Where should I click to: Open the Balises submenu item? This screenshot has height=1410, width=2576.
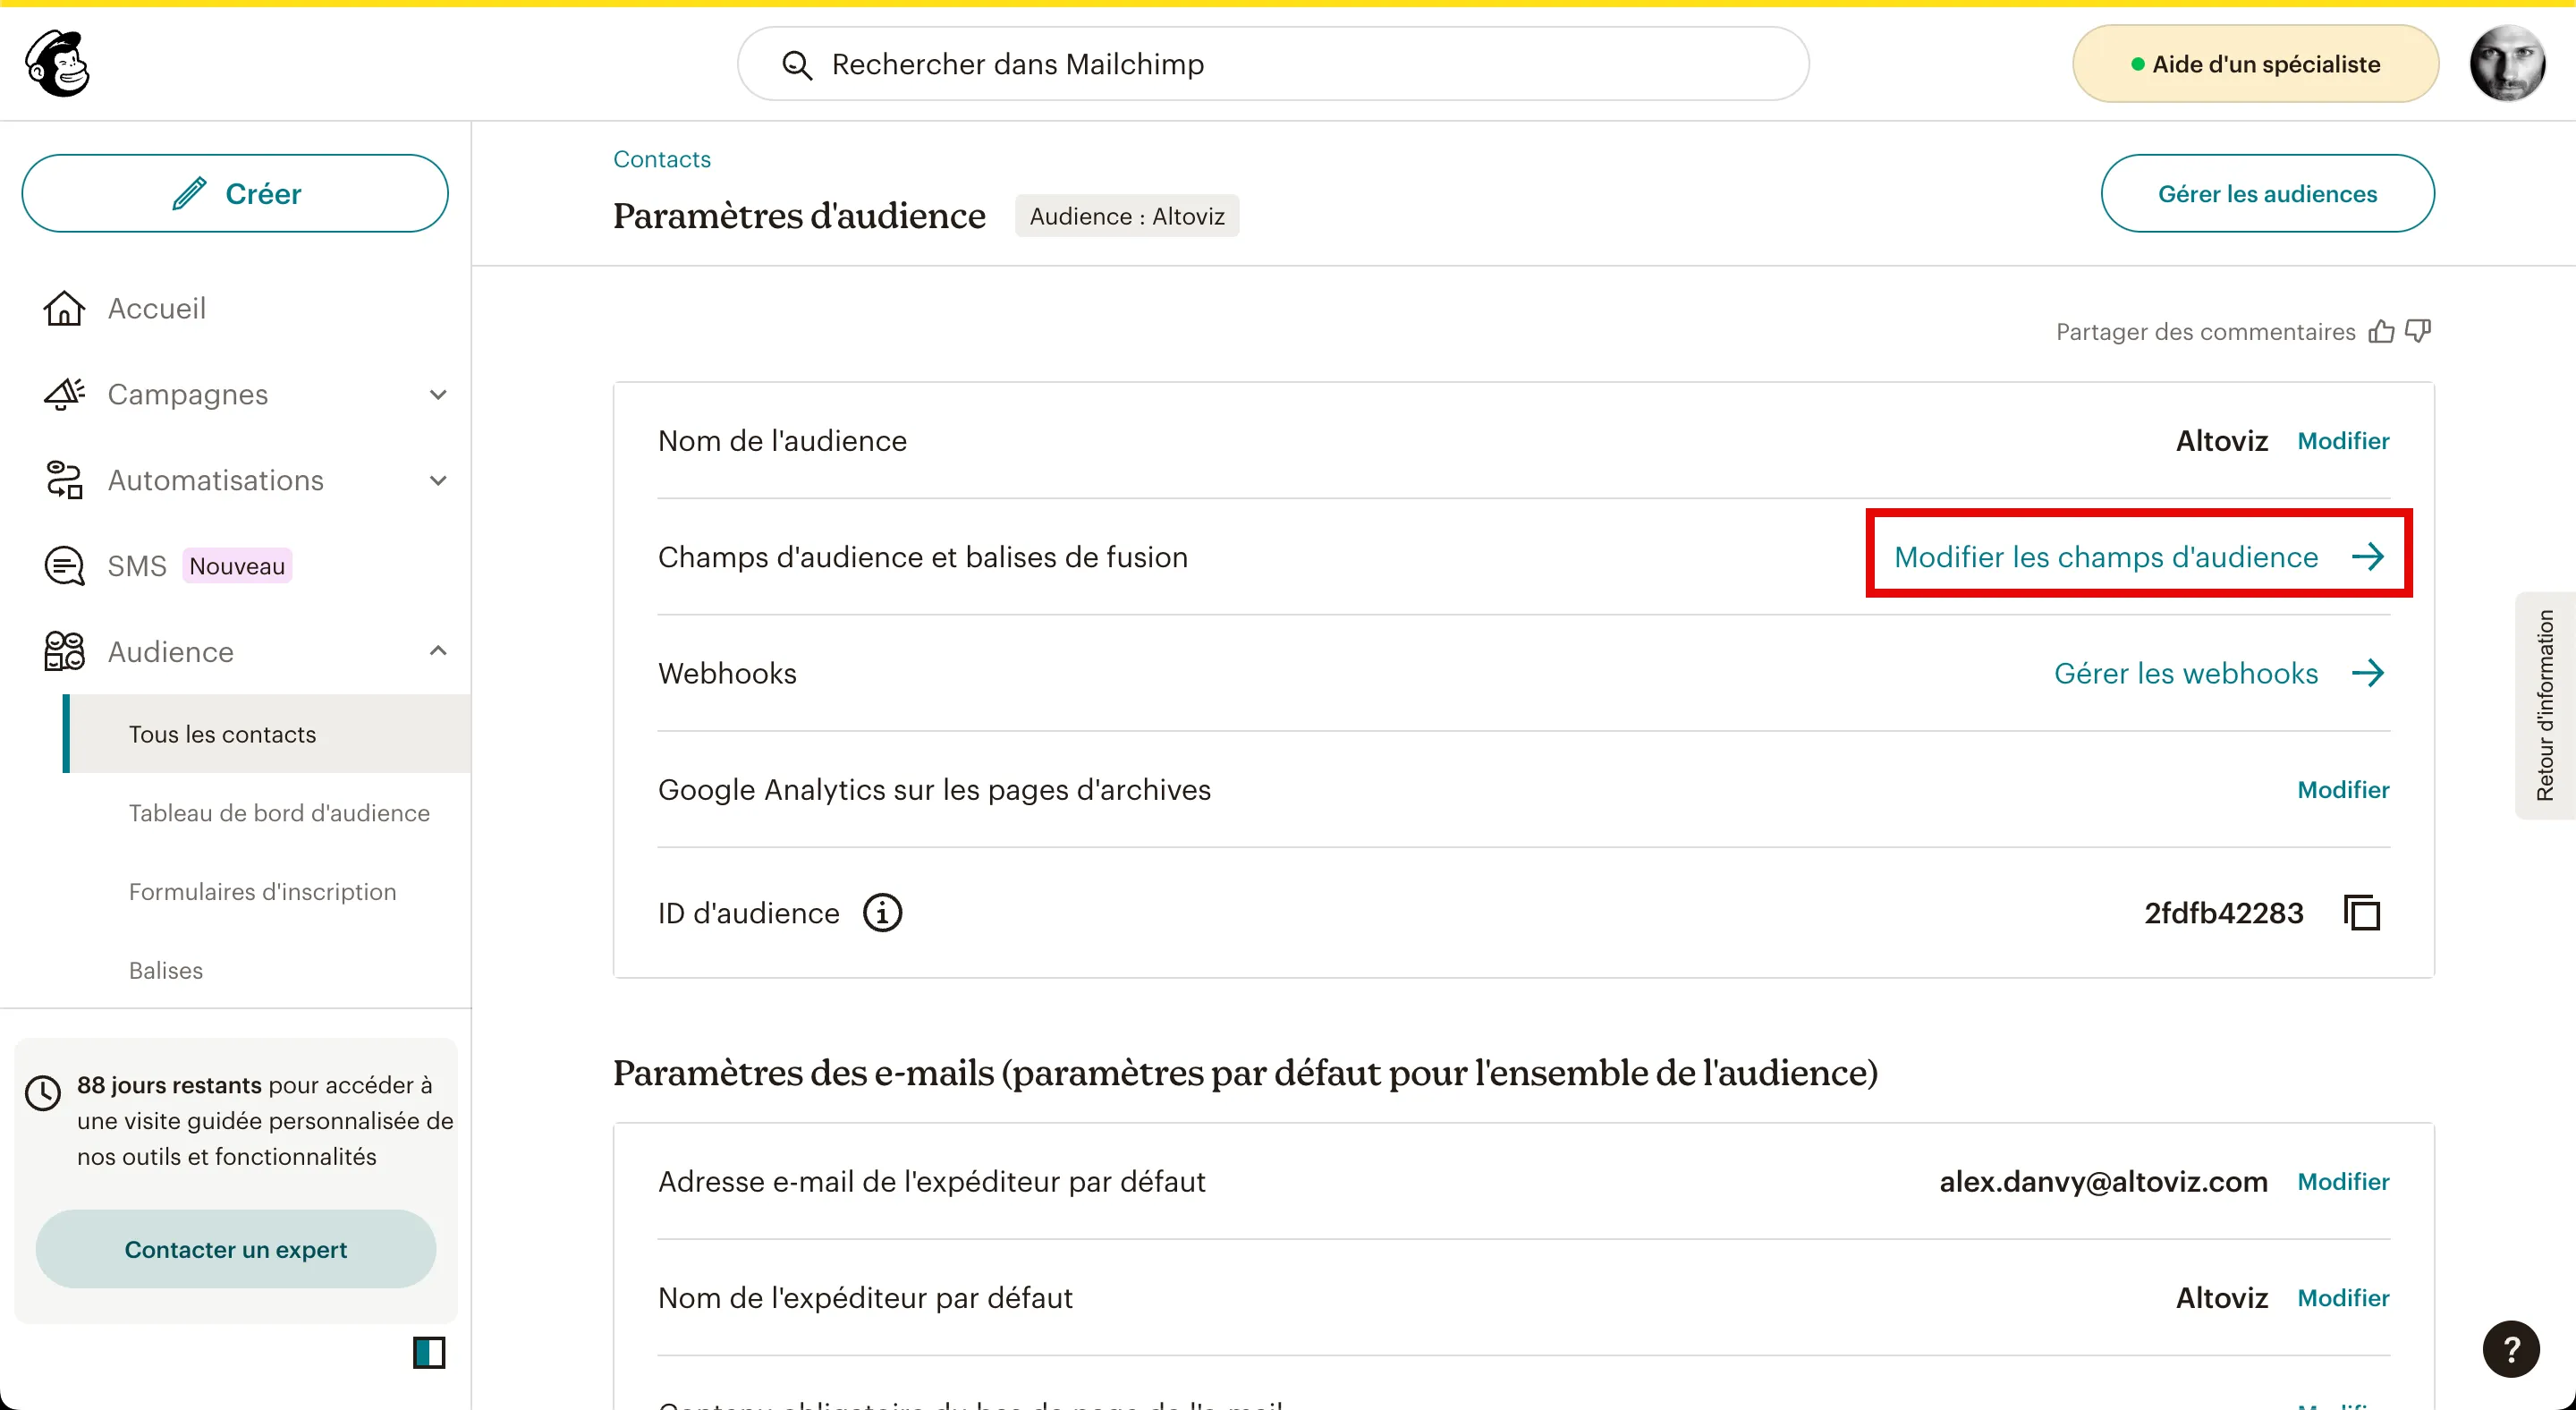(x=166, y=971)
